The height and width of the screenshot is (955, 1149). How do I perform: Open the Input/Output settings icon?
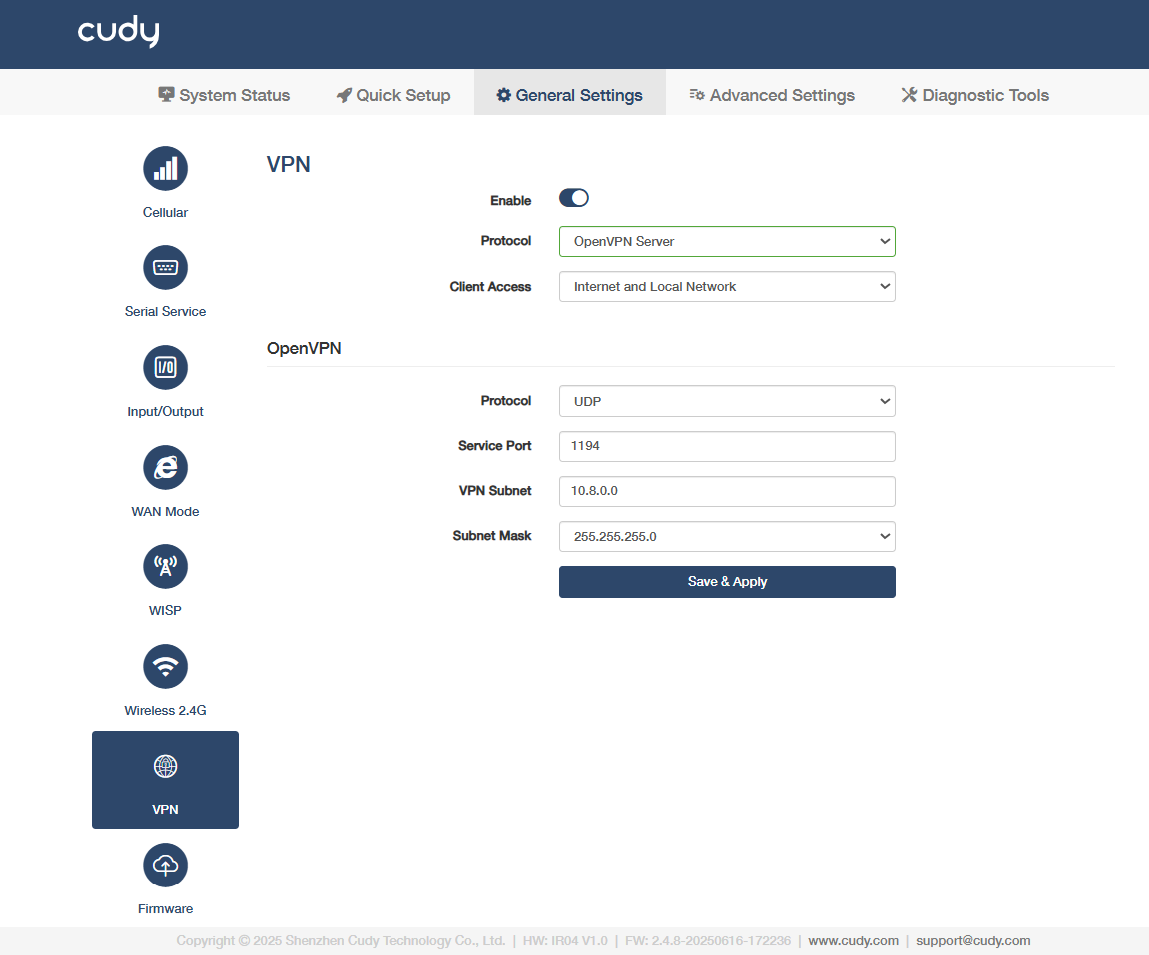165,367
